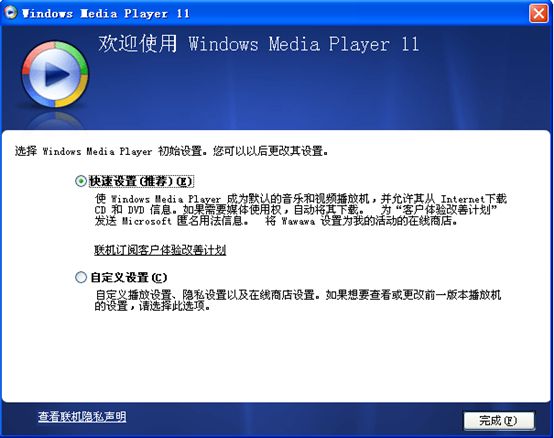Screen dimensions: 554x438
Task: Close the Windows Media Player 11 setup window
Action: click(x=538, y=13)
